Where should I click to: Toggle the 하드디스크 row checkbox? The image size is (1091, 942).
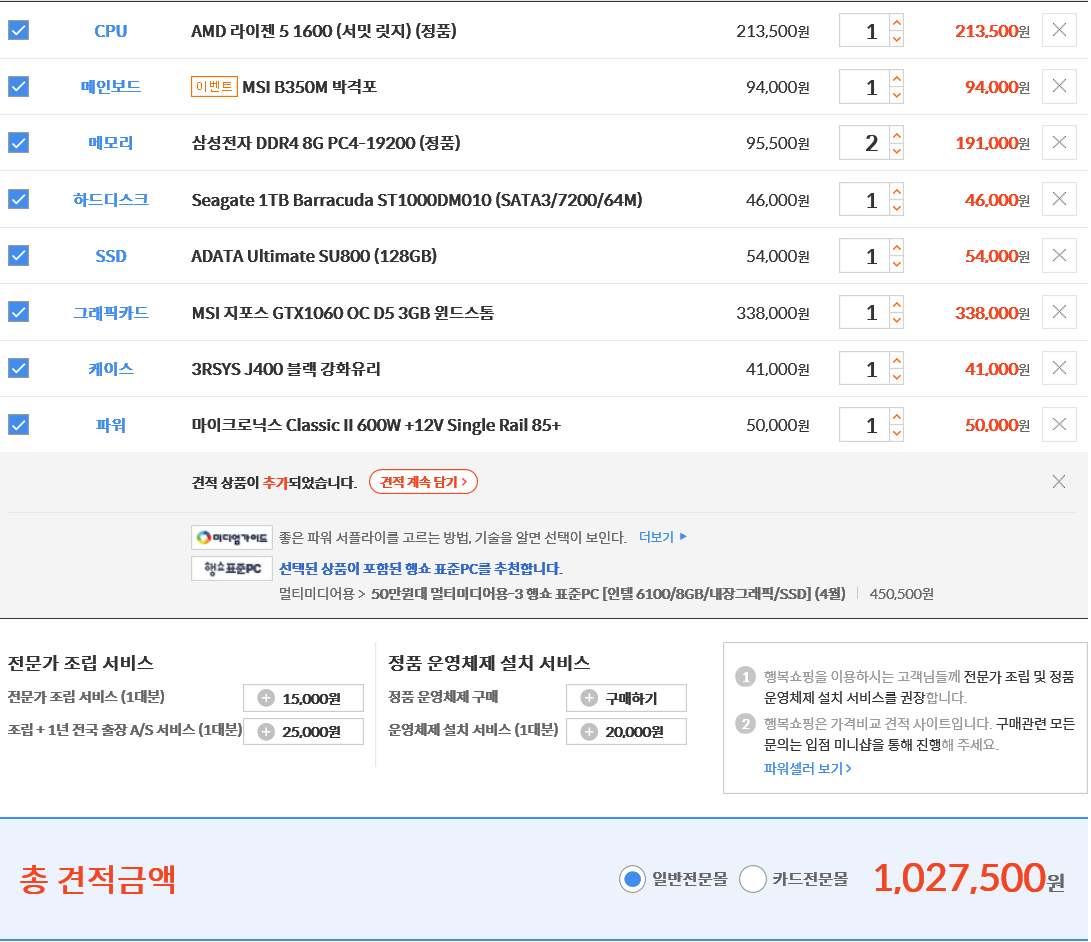click(x=19, y=200)
